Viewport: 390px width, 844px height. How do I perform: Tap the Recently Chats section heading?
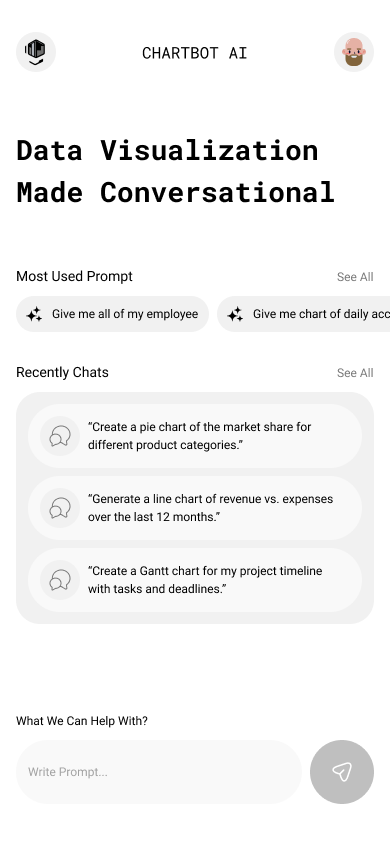pos(62,372)
